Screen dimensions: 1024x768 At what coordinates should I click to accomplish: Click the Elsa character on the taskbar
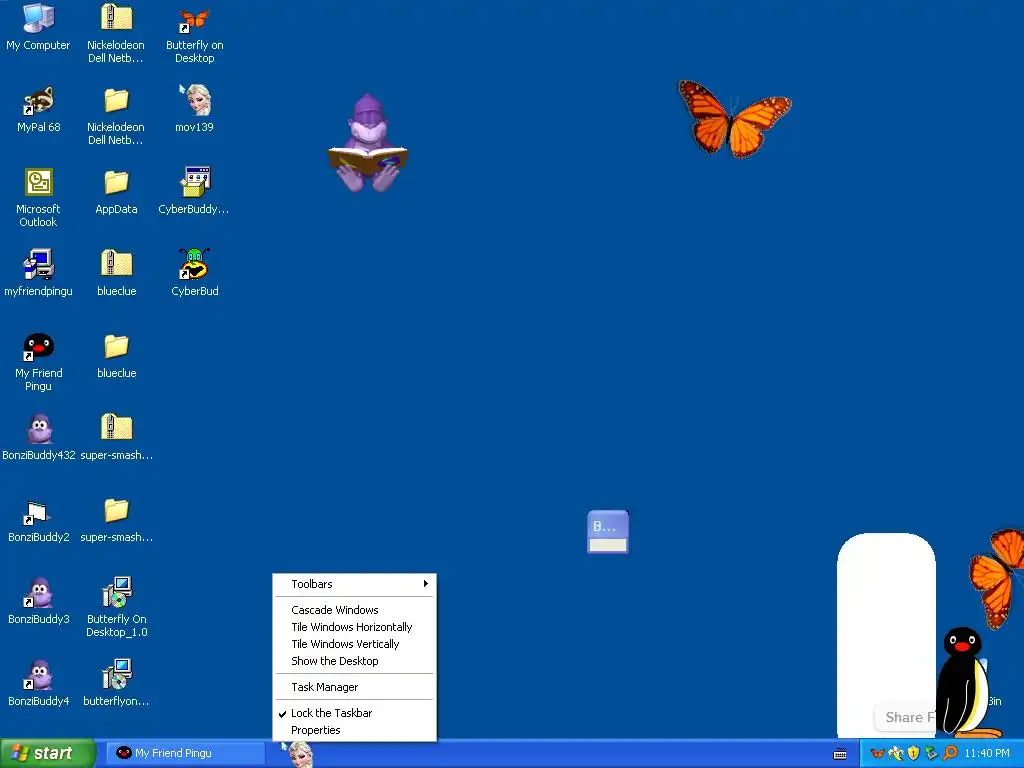301,755
